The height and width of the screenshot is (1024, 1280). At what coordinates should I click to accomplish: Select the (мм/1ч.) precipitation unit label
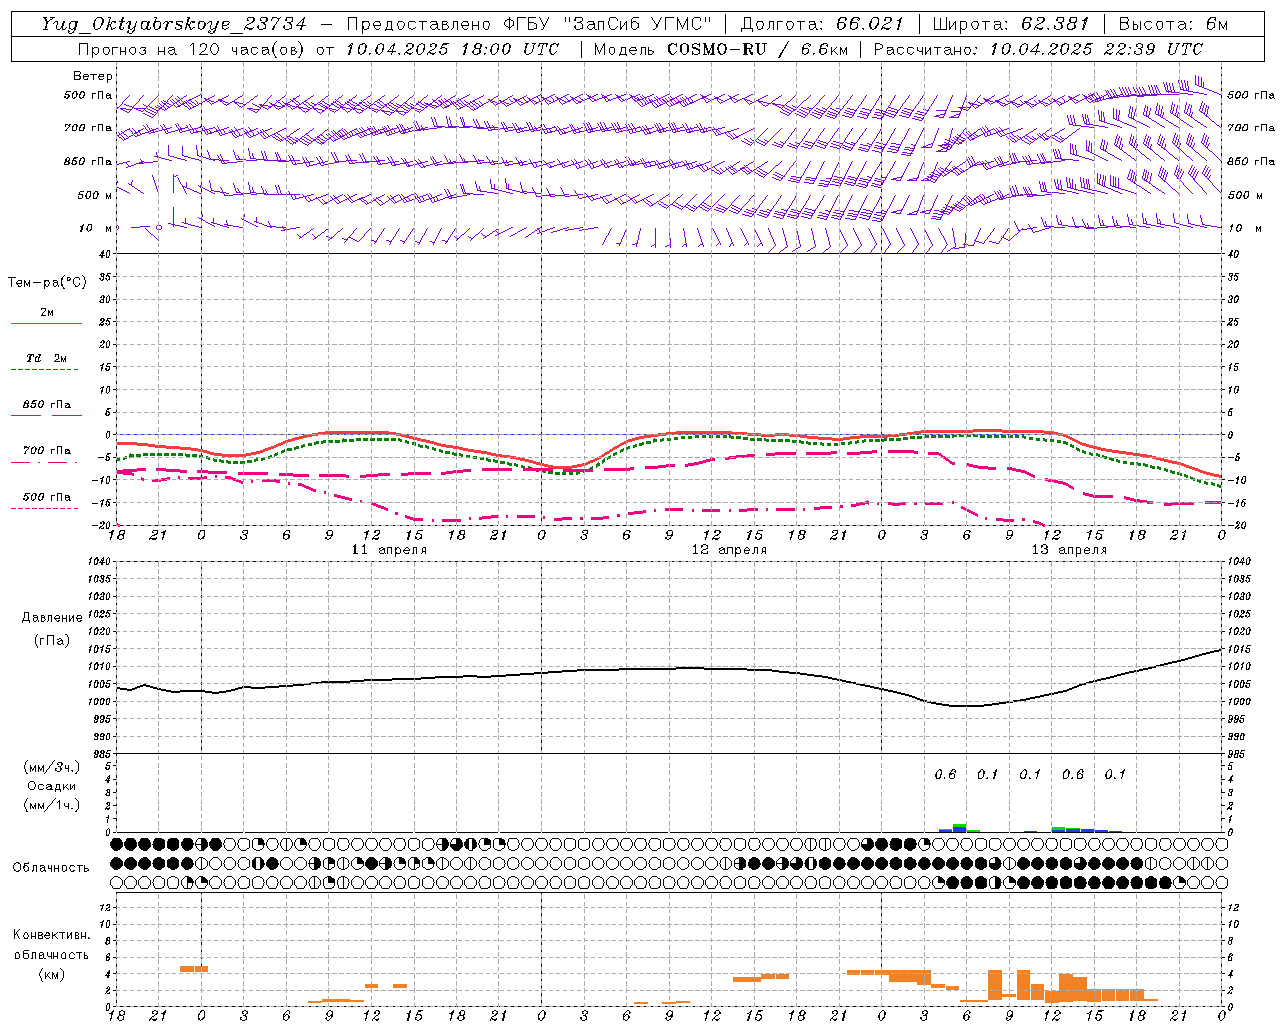[52, 804]
